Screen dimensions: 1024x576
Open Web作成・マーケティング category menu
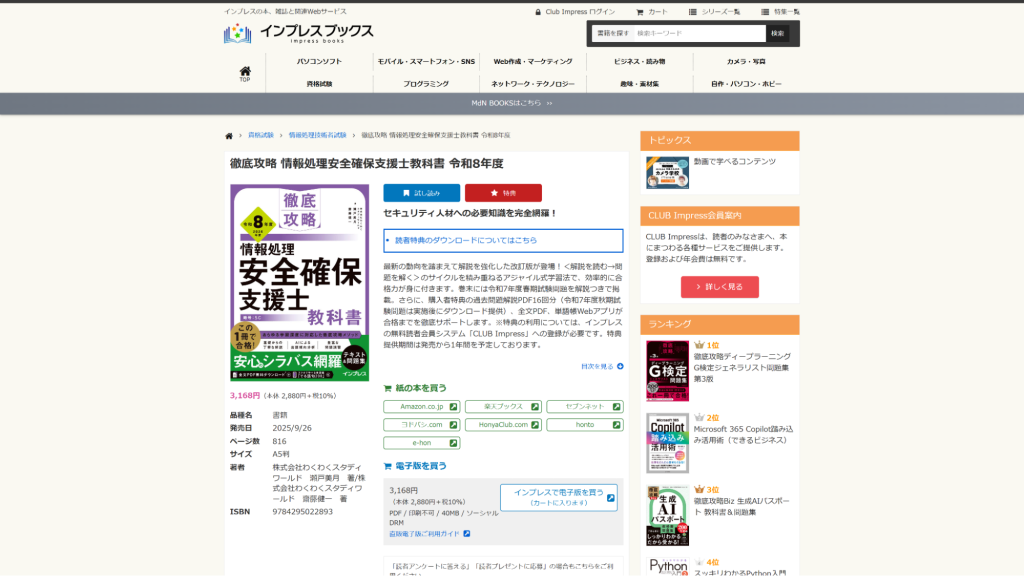(x=533, y=61)
